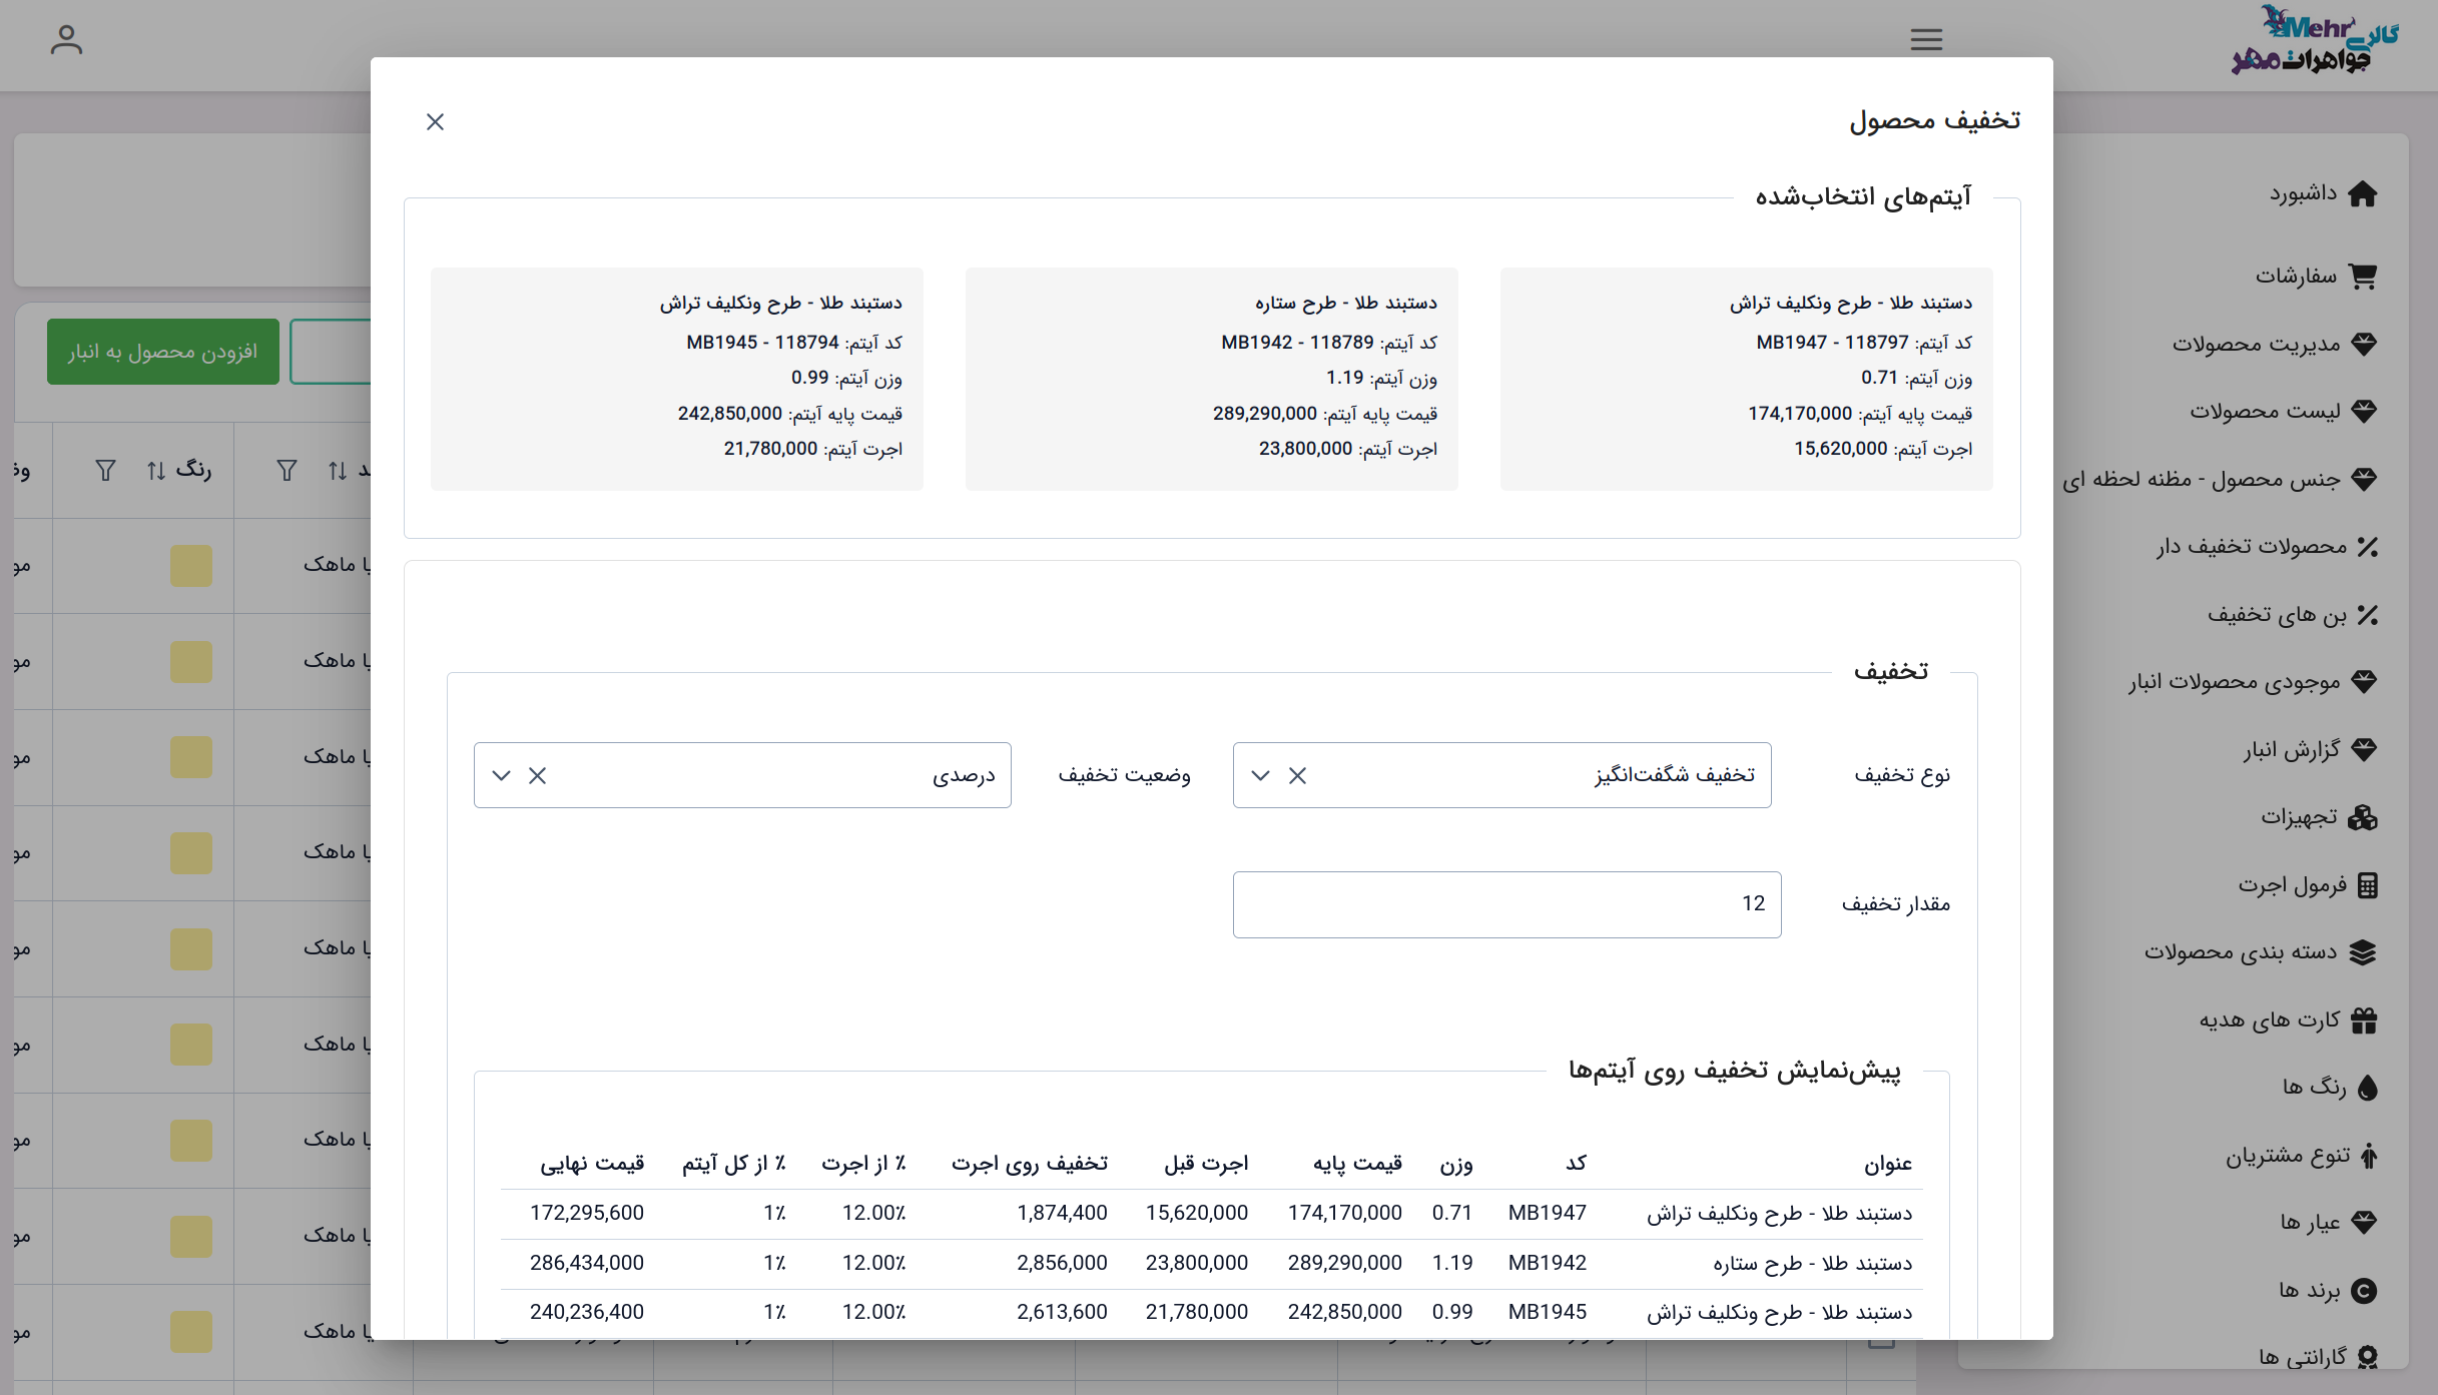Click the گارانتی ها award icon
Screen dimensions: 2438x1395
point(2367,1357)
